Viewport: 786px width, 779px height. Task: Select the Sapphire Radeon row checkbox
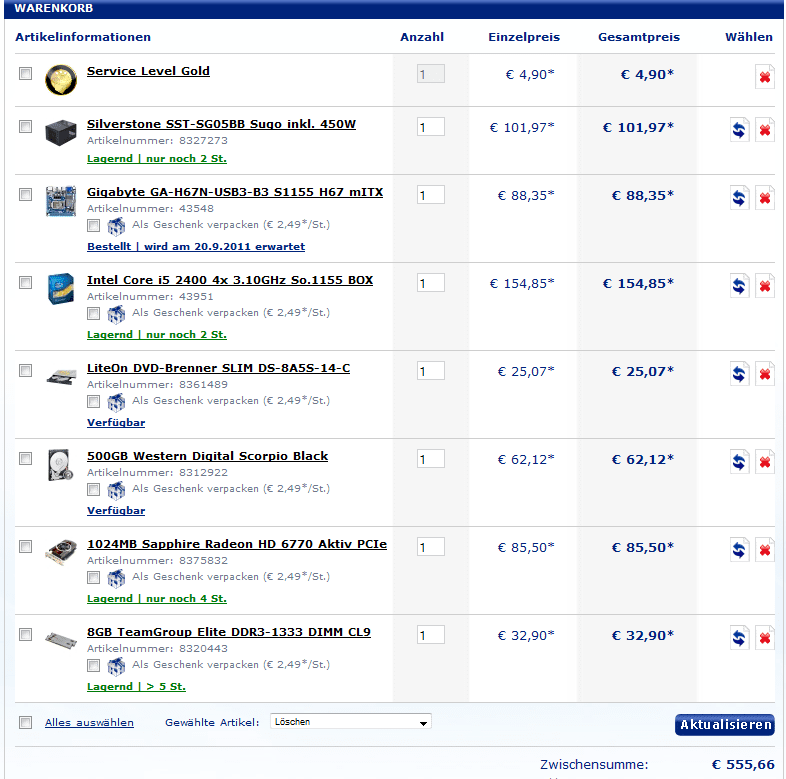pos(25,546)
